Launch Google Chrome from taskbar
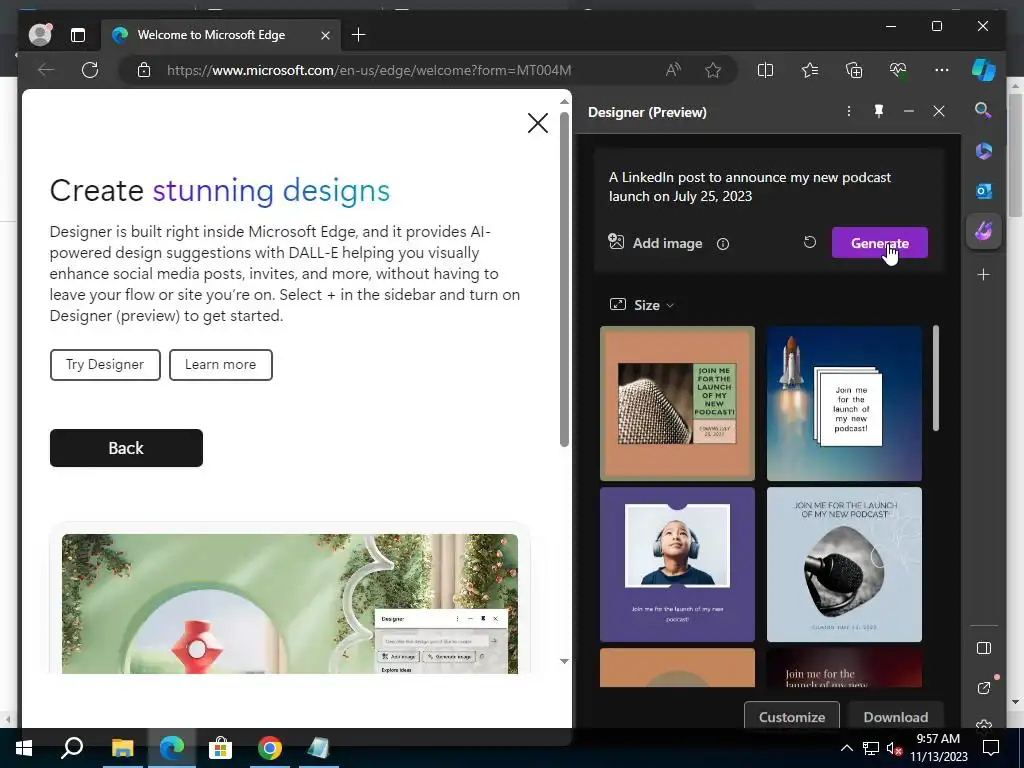The width and height of the screenshot is (1024, 768). click(x=270, y=748)
